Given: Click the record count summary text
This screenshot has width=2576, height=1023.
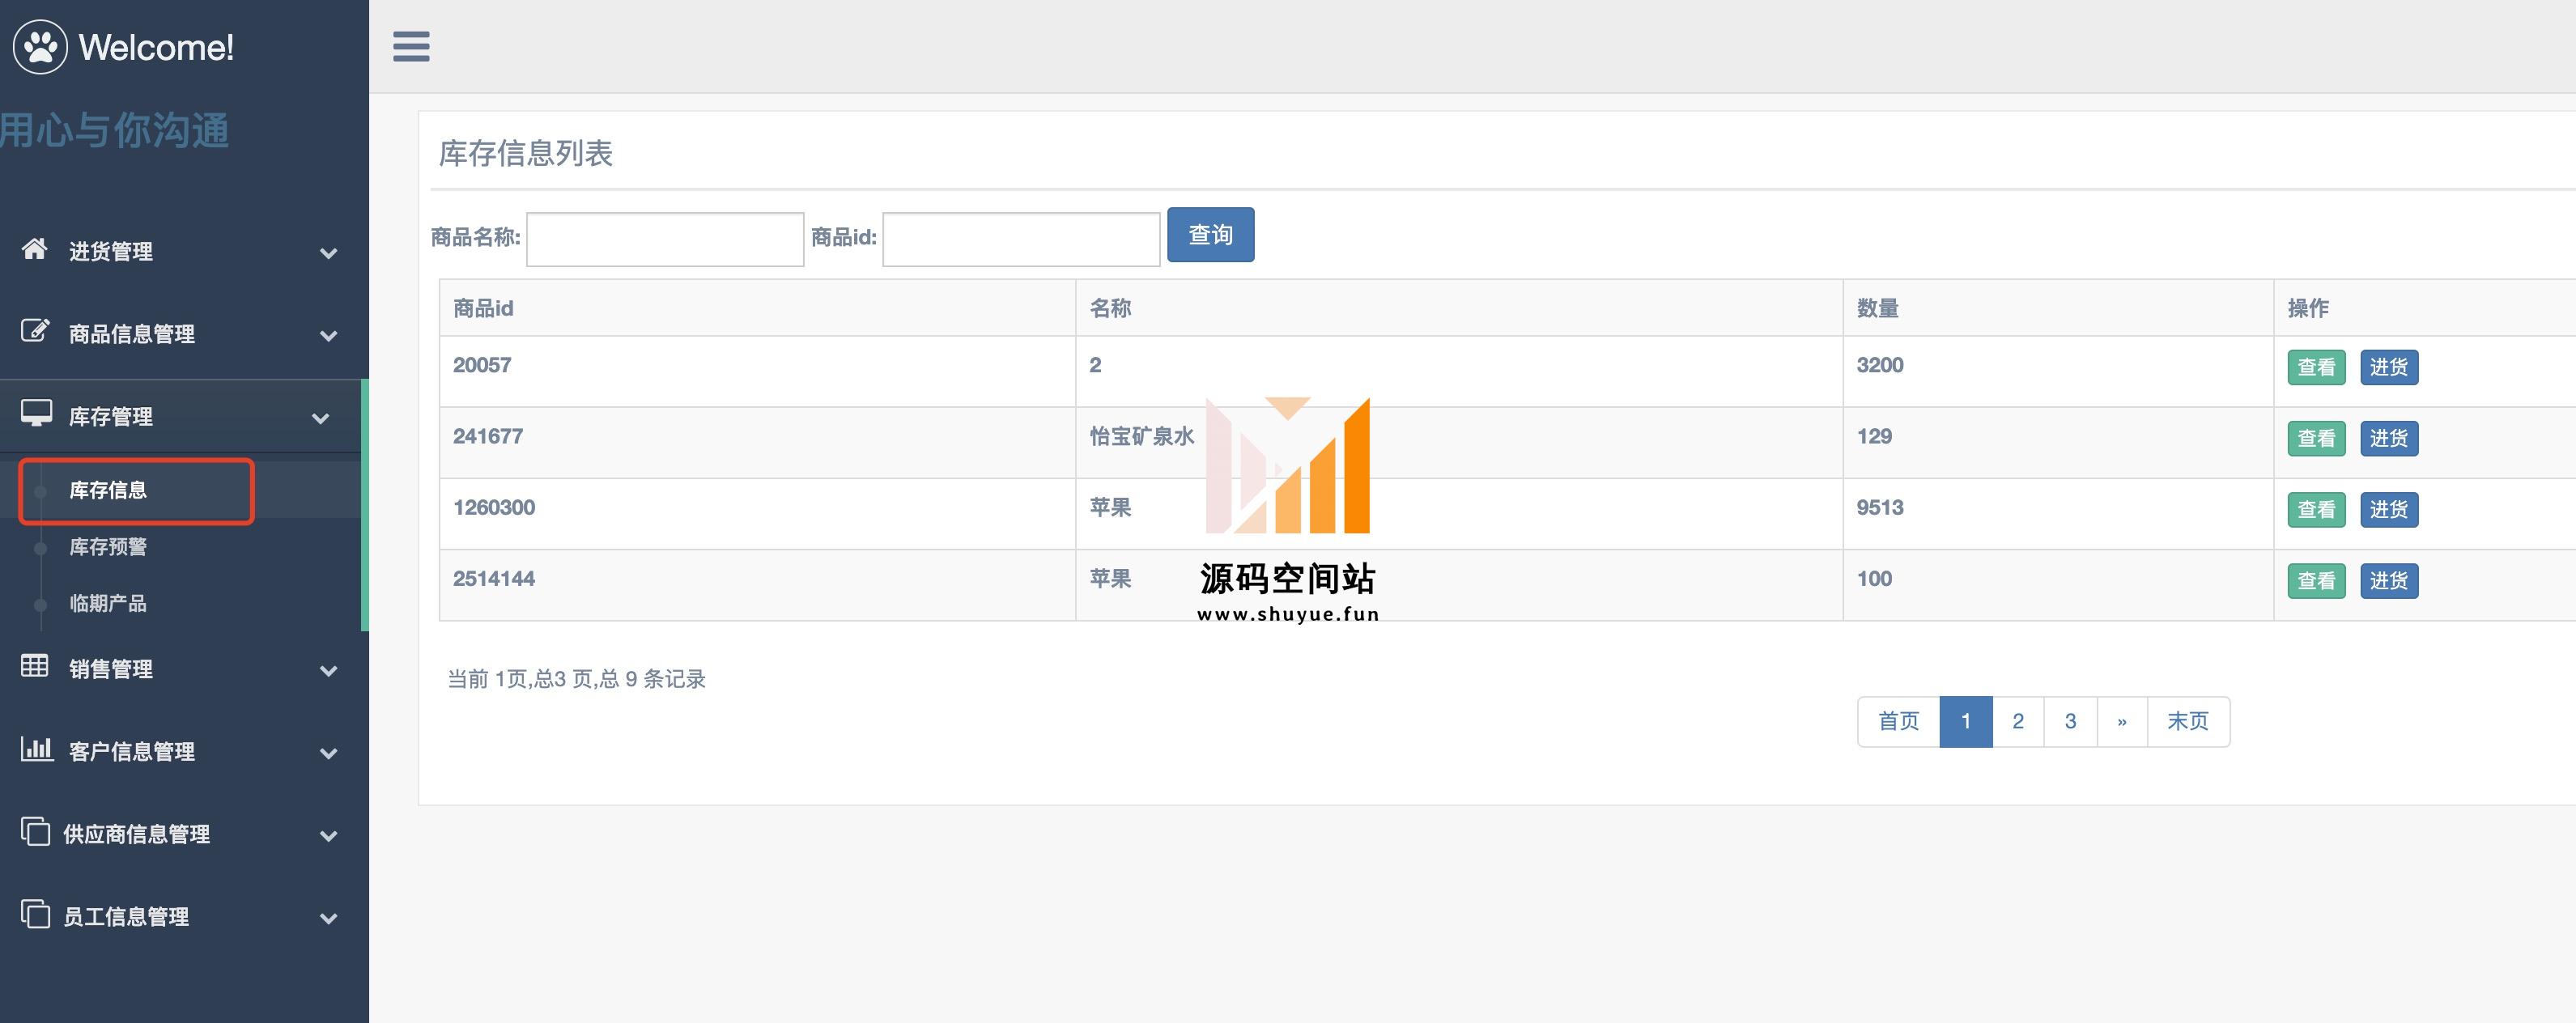Looking at the screenshot, I should [x=576, y=679].
